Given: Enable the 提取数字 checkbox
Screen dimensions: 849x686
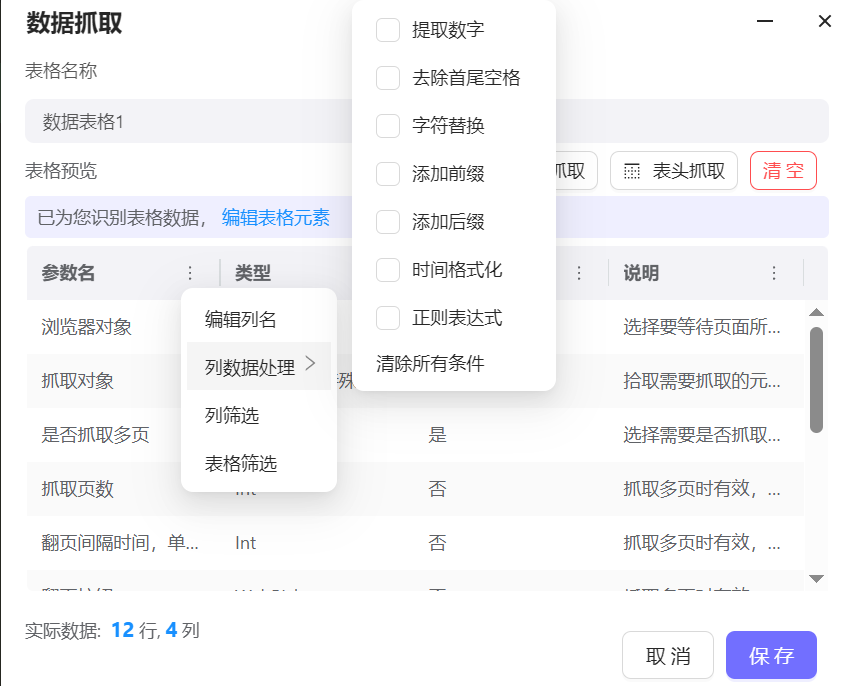Looking at the screenshot, I should click(388, 30).
